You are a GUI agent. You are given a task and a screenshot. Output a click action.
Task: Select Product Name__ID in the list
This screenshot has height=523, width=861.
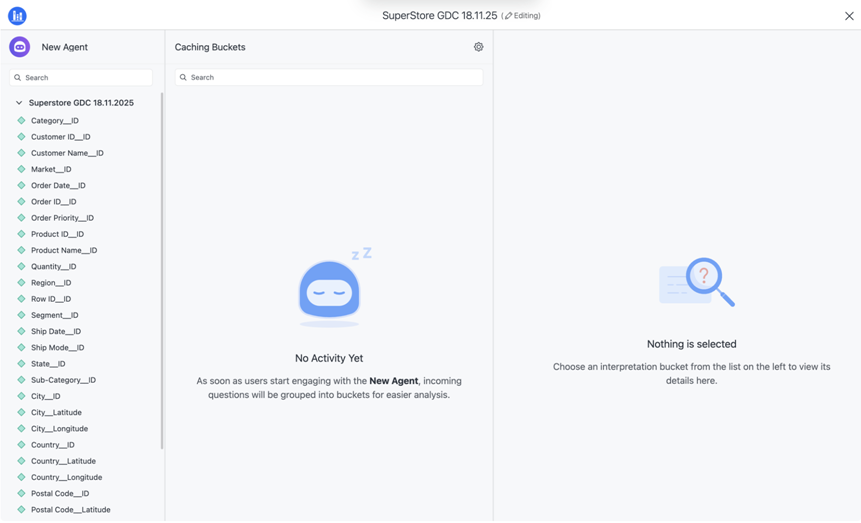[64, 250]
